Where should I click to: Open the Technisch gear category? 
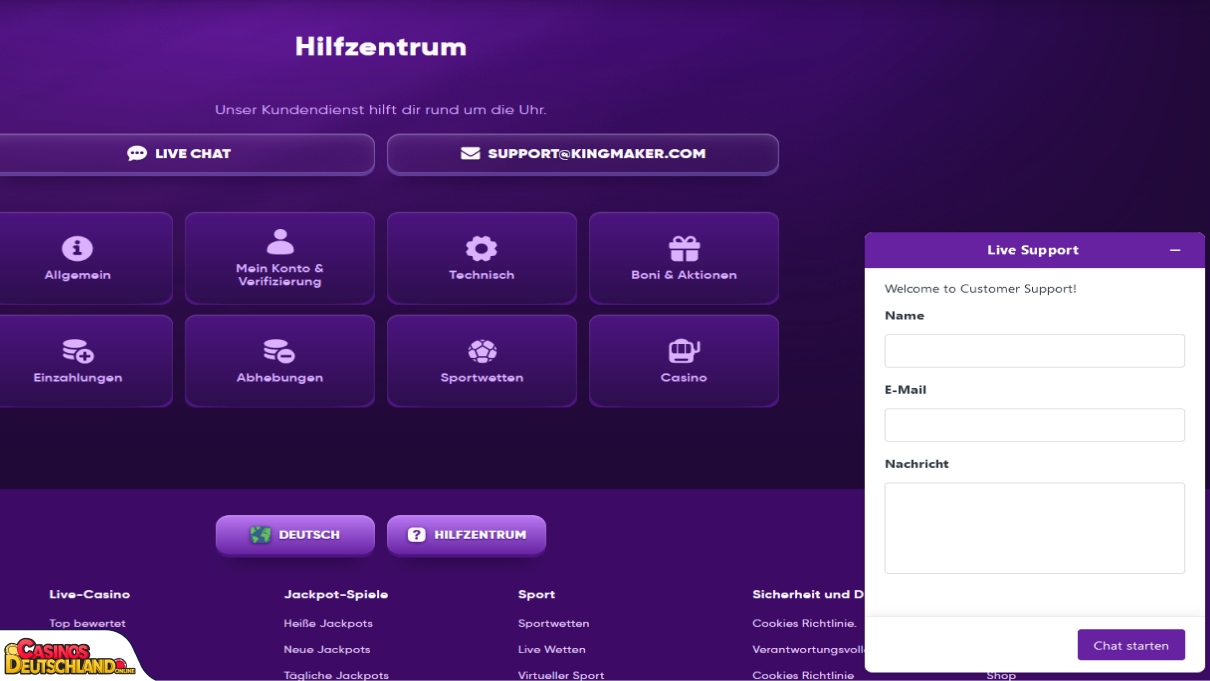click(x=482, y=258)
